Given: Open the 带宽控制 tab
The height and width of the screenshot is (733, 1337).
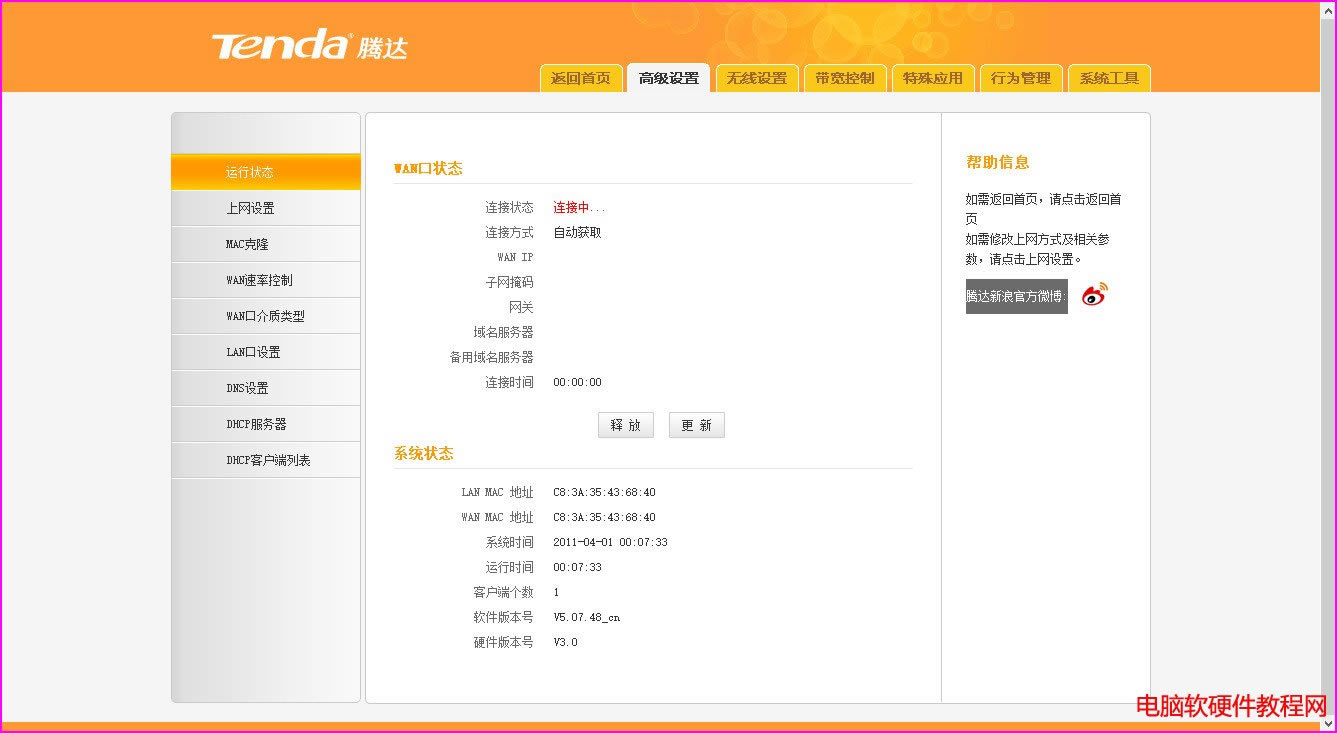Looking at the screenshot, I should 845,78.
